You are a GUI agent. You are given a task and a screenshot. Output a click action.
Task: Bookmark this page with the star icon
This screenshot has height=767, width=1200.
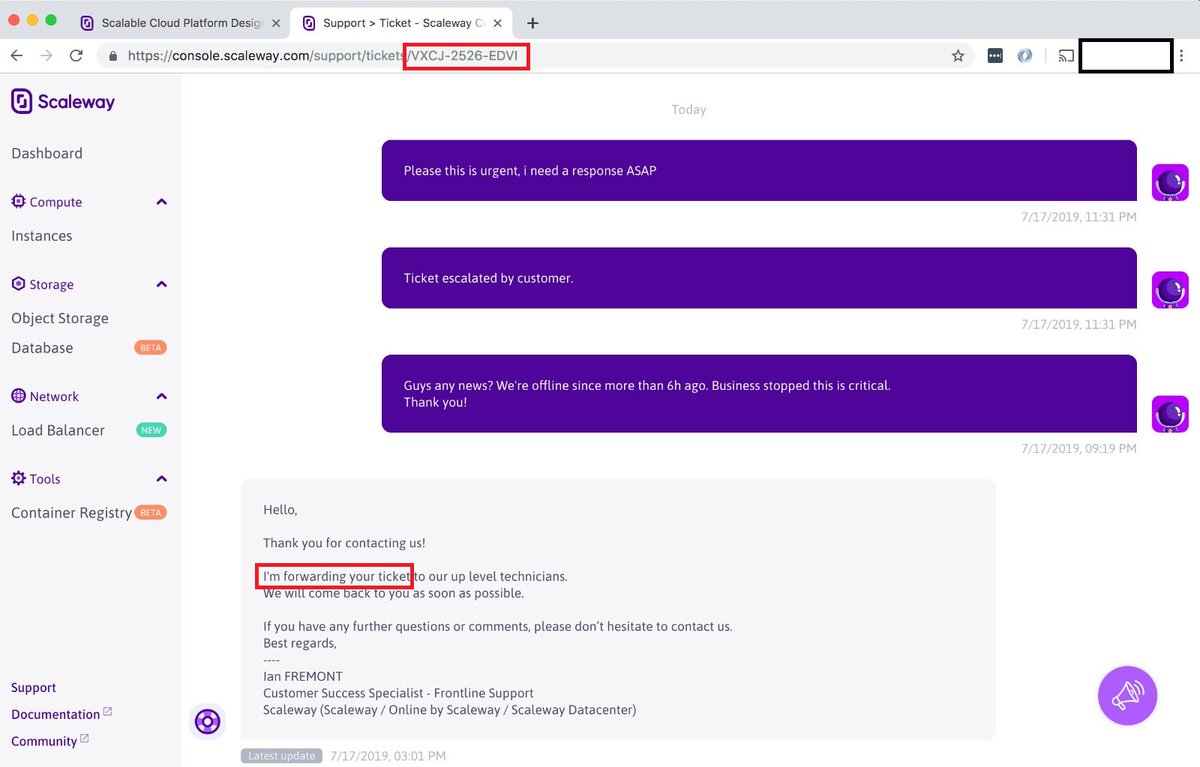[x=957, y=56]
